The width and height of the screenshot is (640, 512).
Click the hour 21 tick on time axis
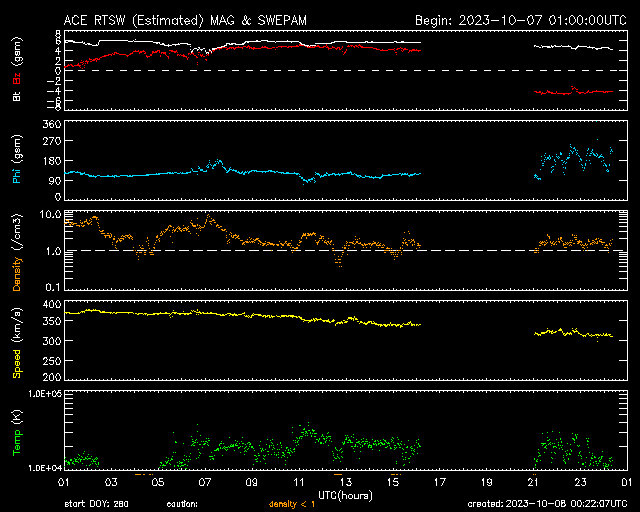(534, 483)
